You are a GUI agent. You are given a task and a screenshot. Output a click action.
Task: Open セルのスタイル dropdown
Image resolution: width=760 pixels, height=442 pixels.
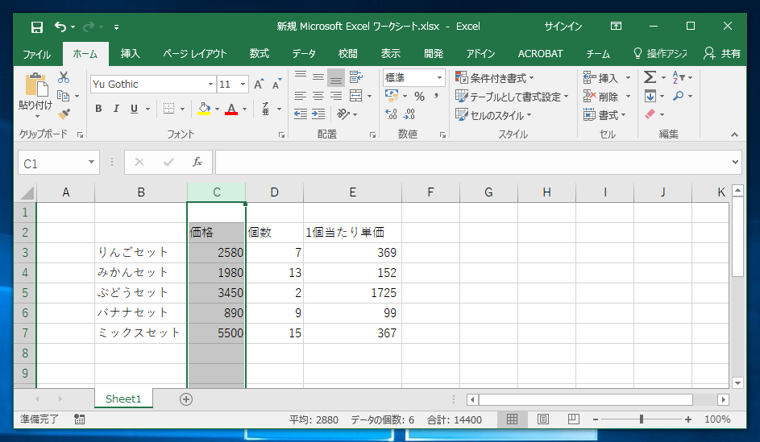[x=493, y=115]
